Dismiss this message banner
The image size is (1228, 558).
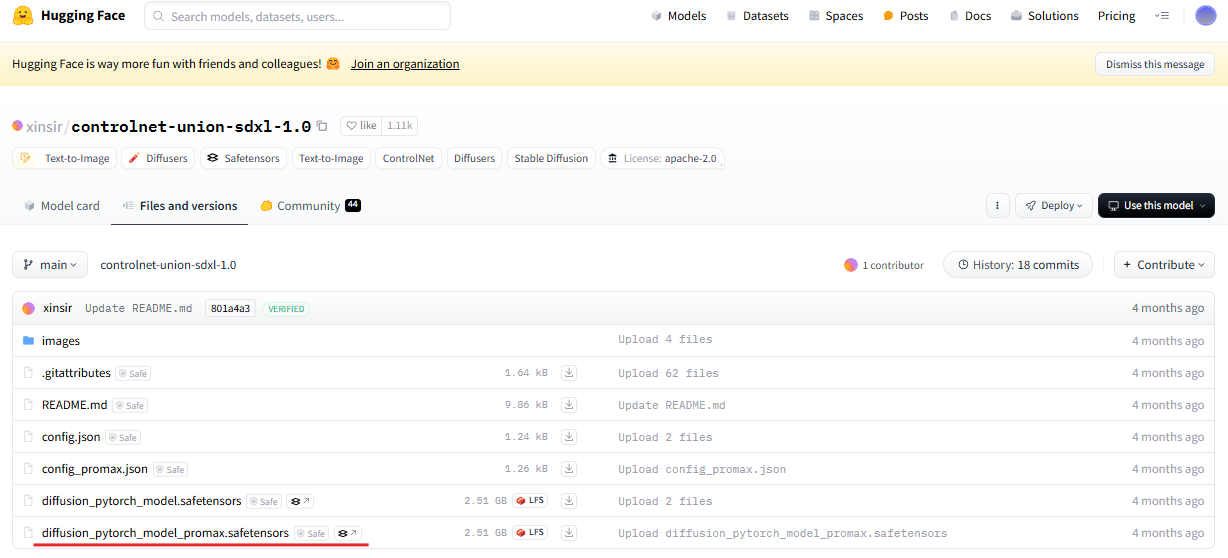click(x=1155, y=64)
